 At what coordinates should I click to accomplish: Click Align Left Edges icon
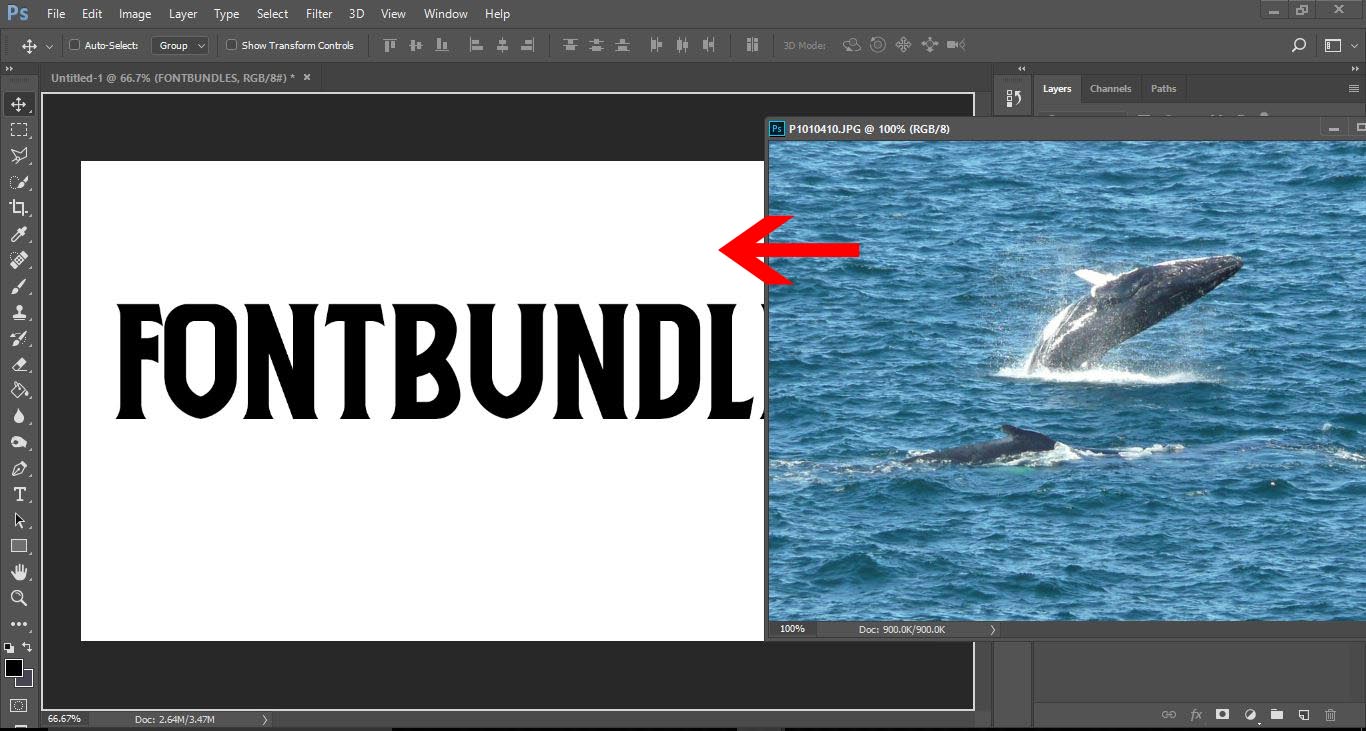coord(477,45)
